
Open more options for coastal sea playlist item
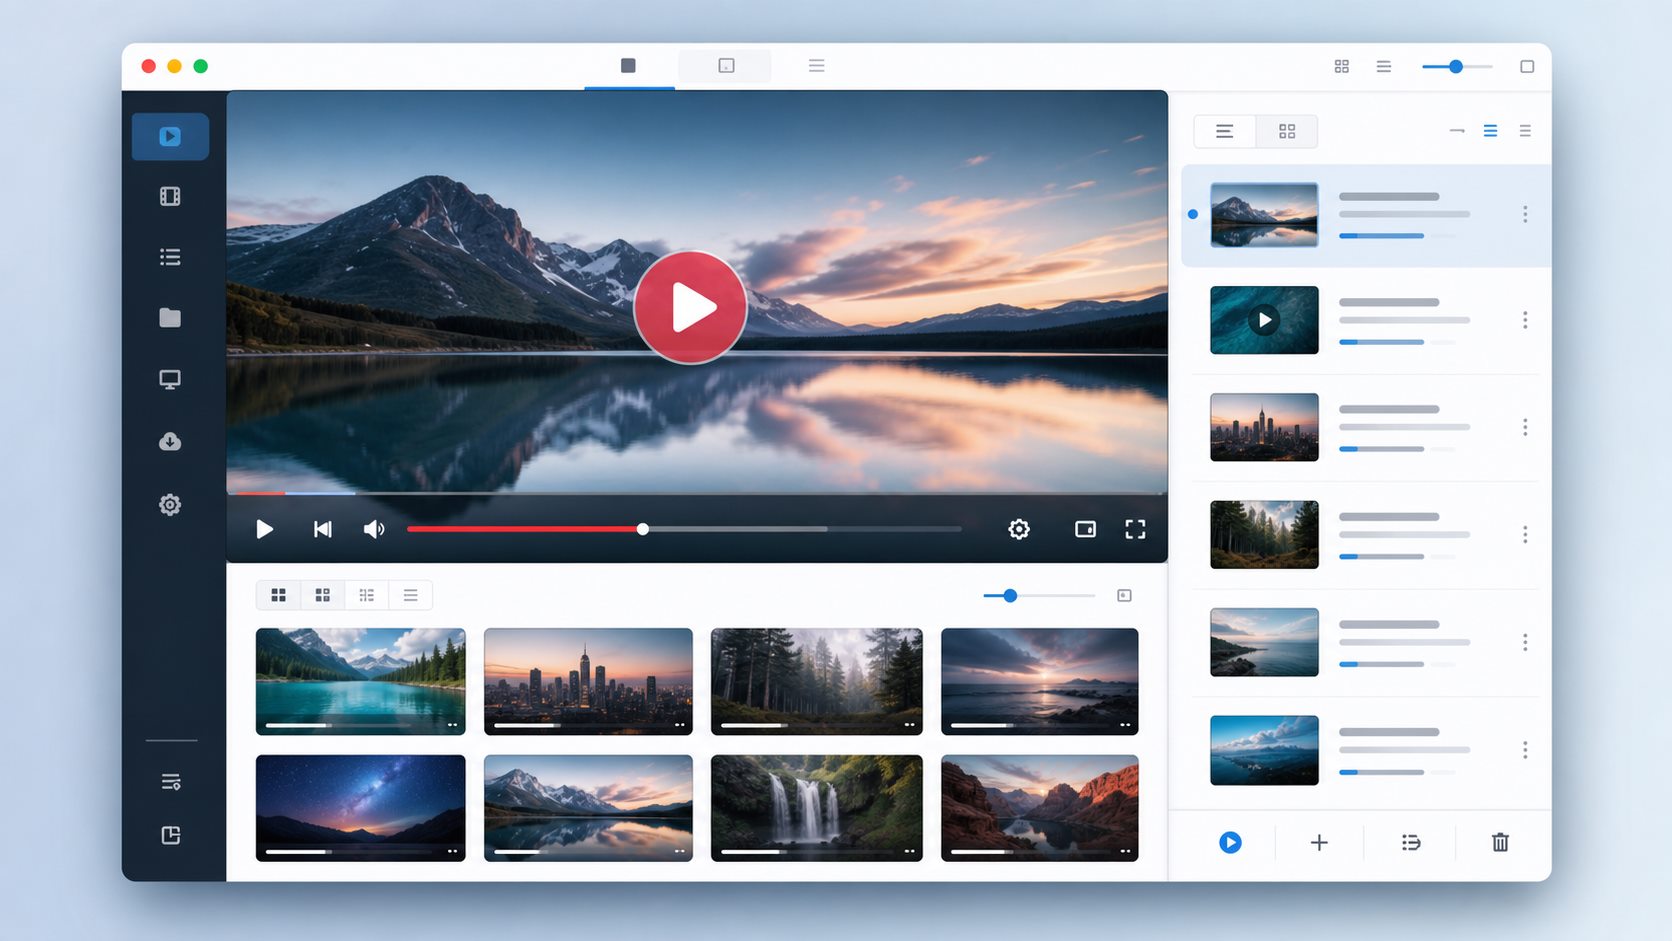pyautogui.click(x=1525, y=642)
